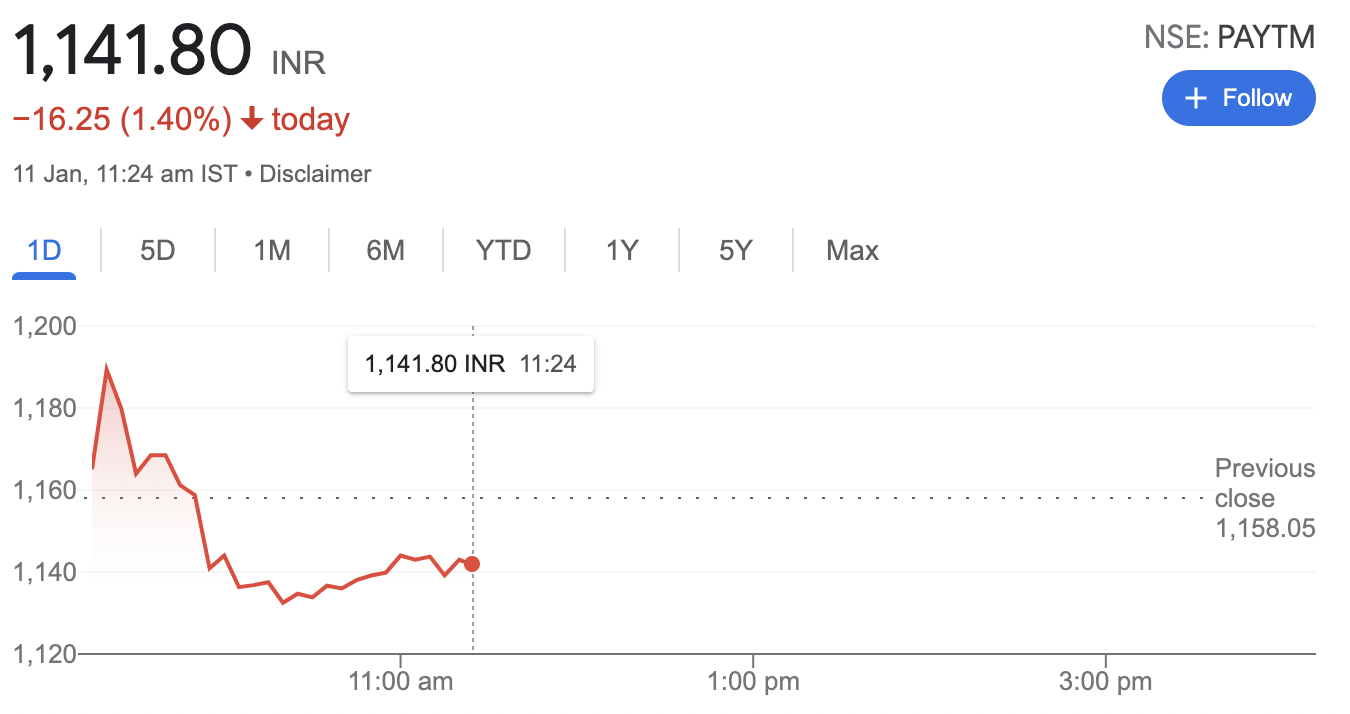Image resolution: width=1350 pixels, height=714 pixels.
Task: Click the Previous close 1,158.05 label
Action: (x=1265, y=498)
